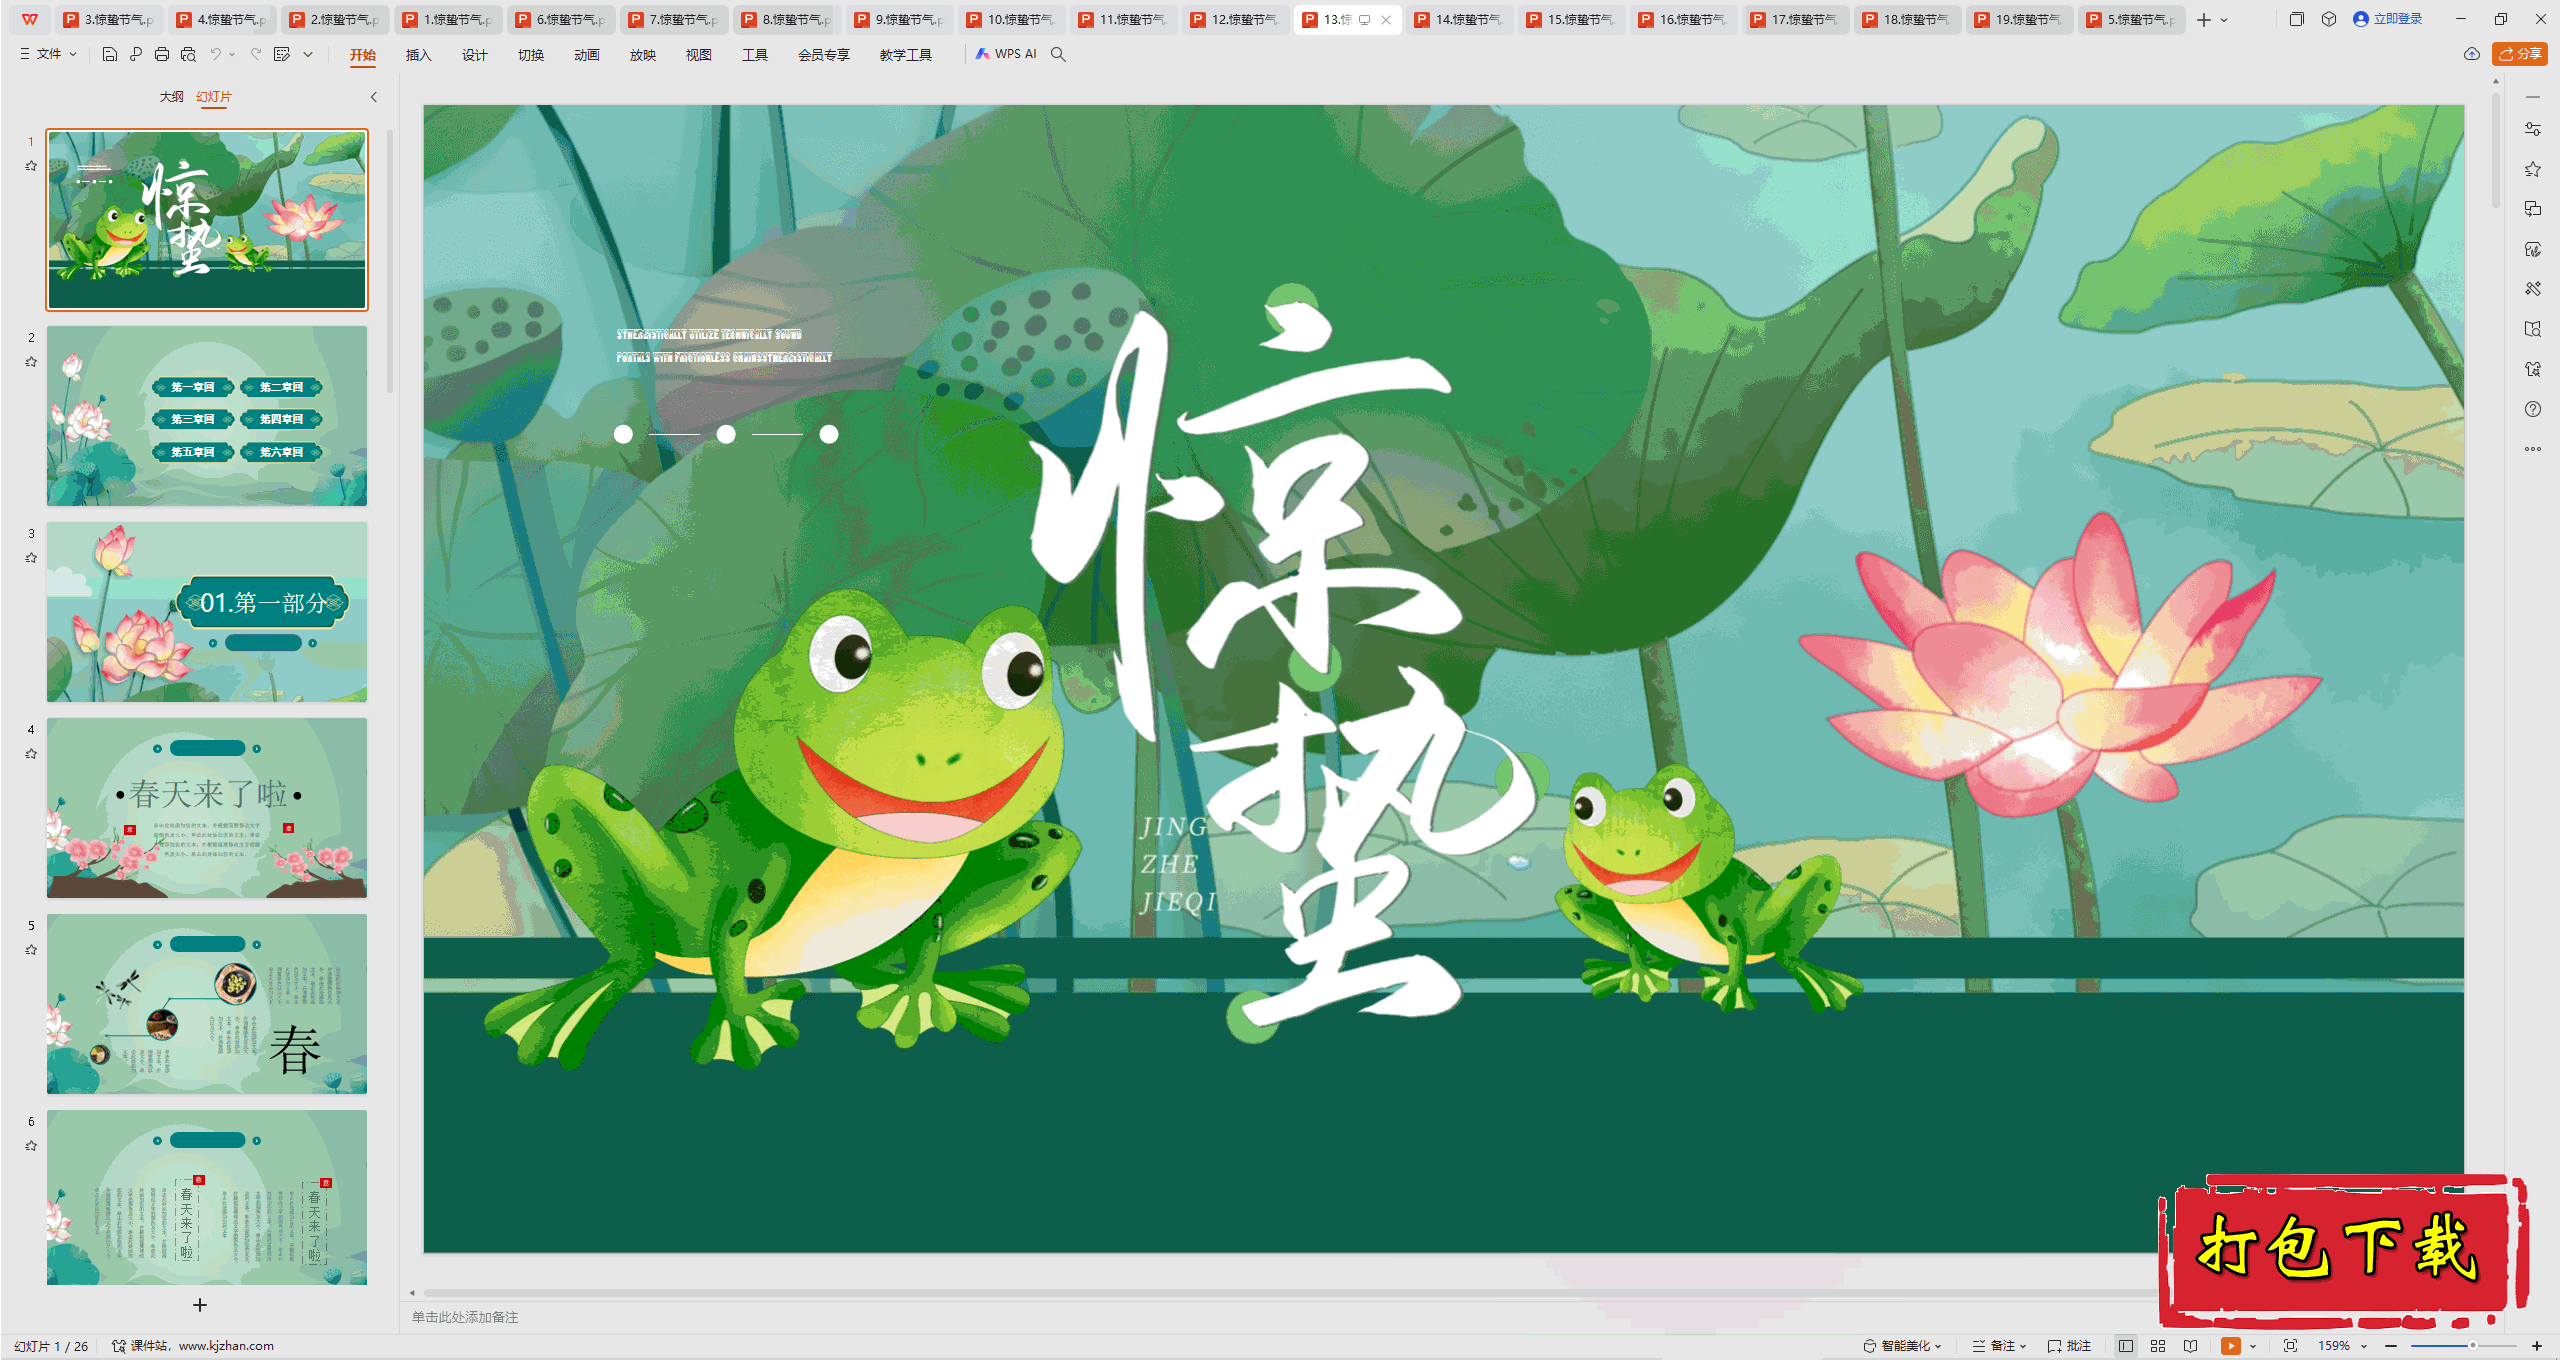2560x1360 pixels.
Task: Open the three-dots more menu in right sidebar
Action: point(2533,449)
